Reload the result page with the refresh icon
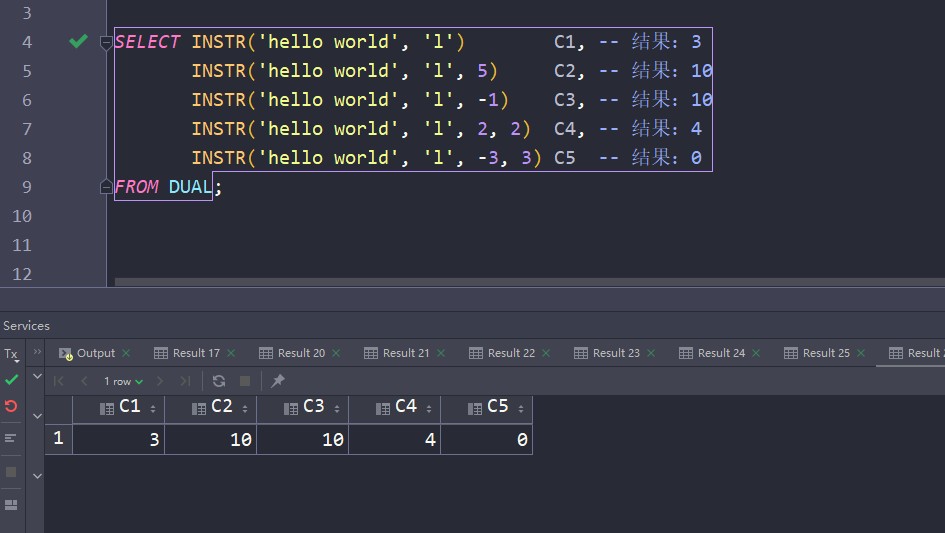This screenshot has width=945, height=533. point(219,381)
